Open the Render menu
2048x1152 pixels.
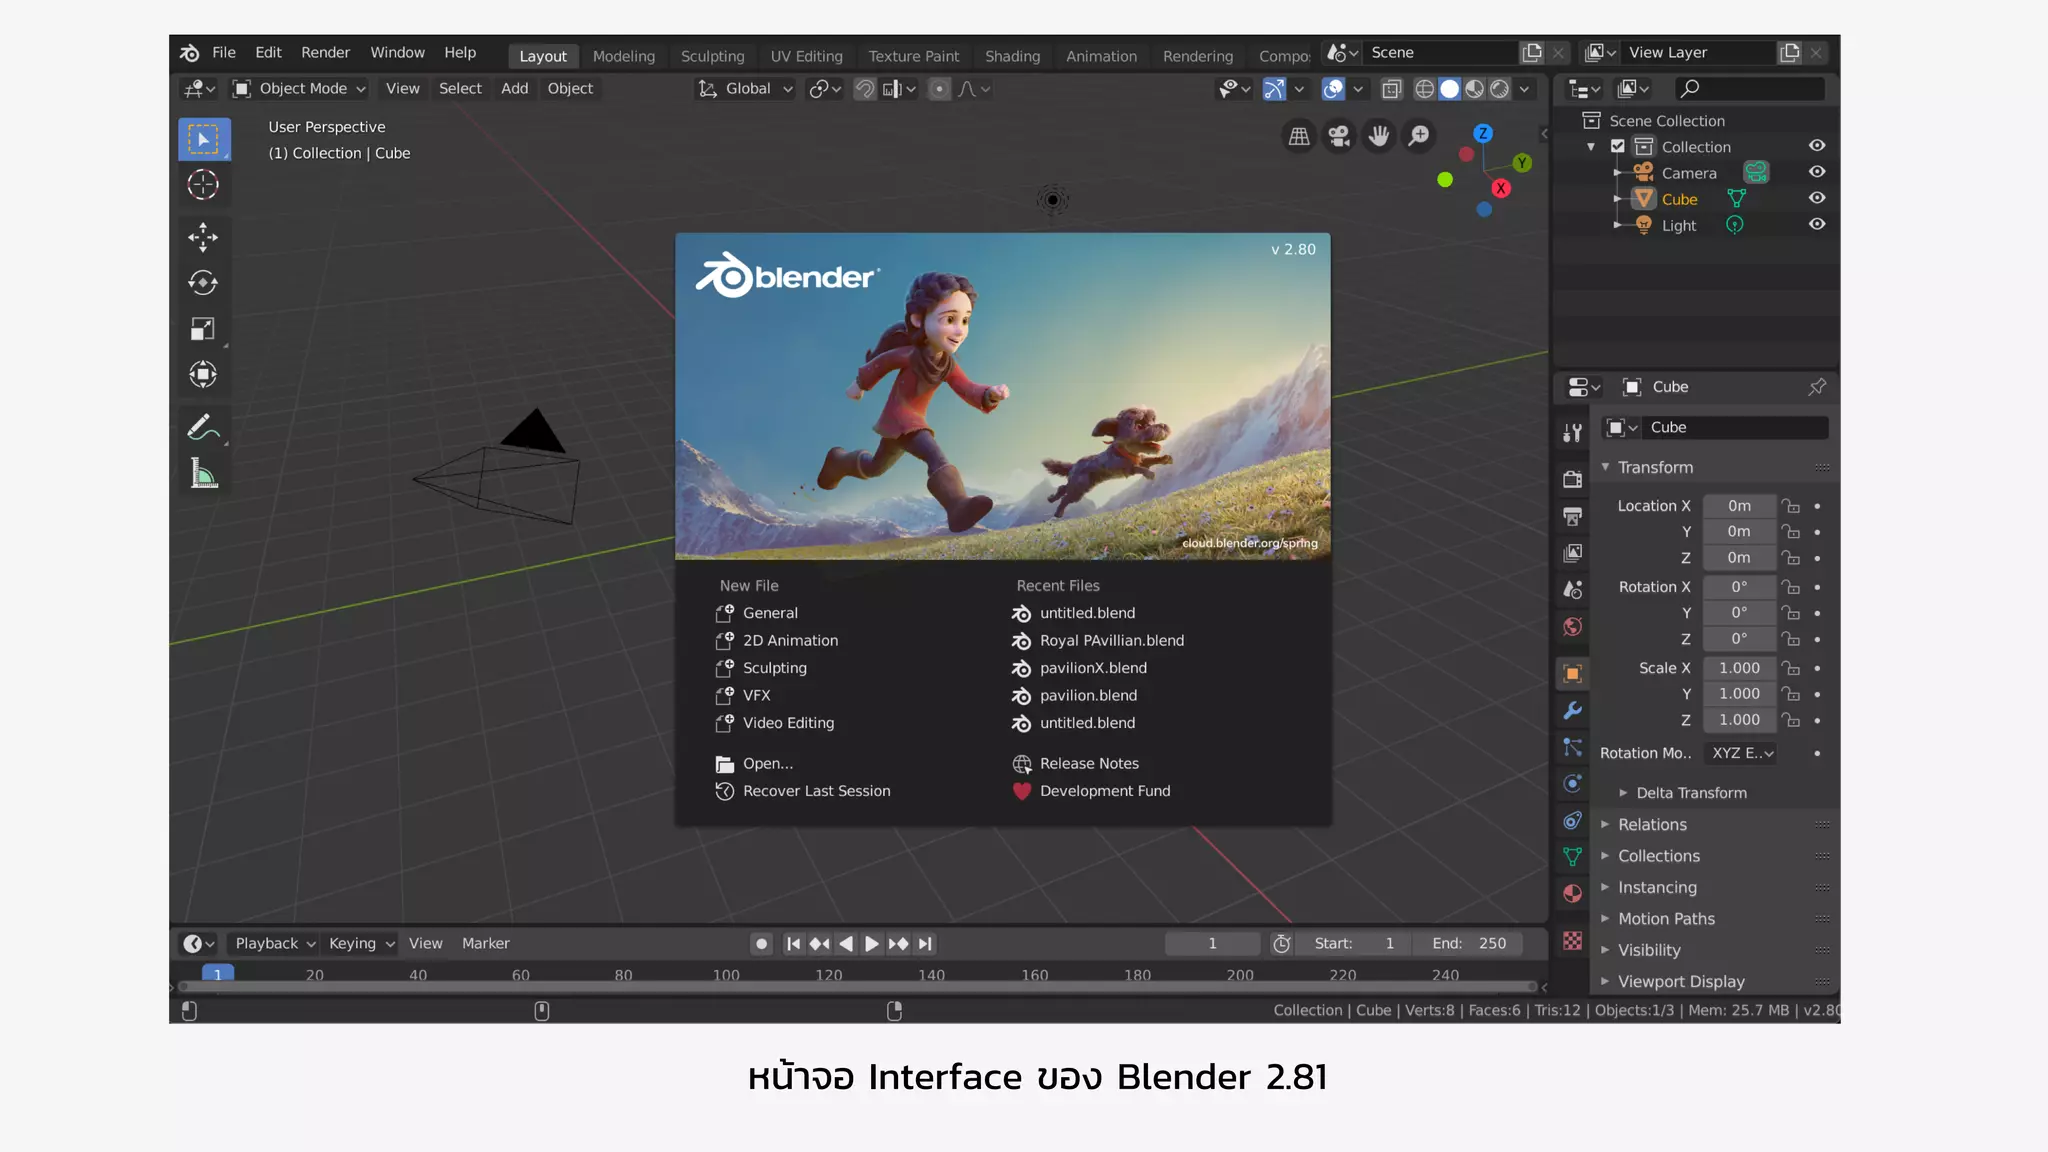(x=325, y=53)
